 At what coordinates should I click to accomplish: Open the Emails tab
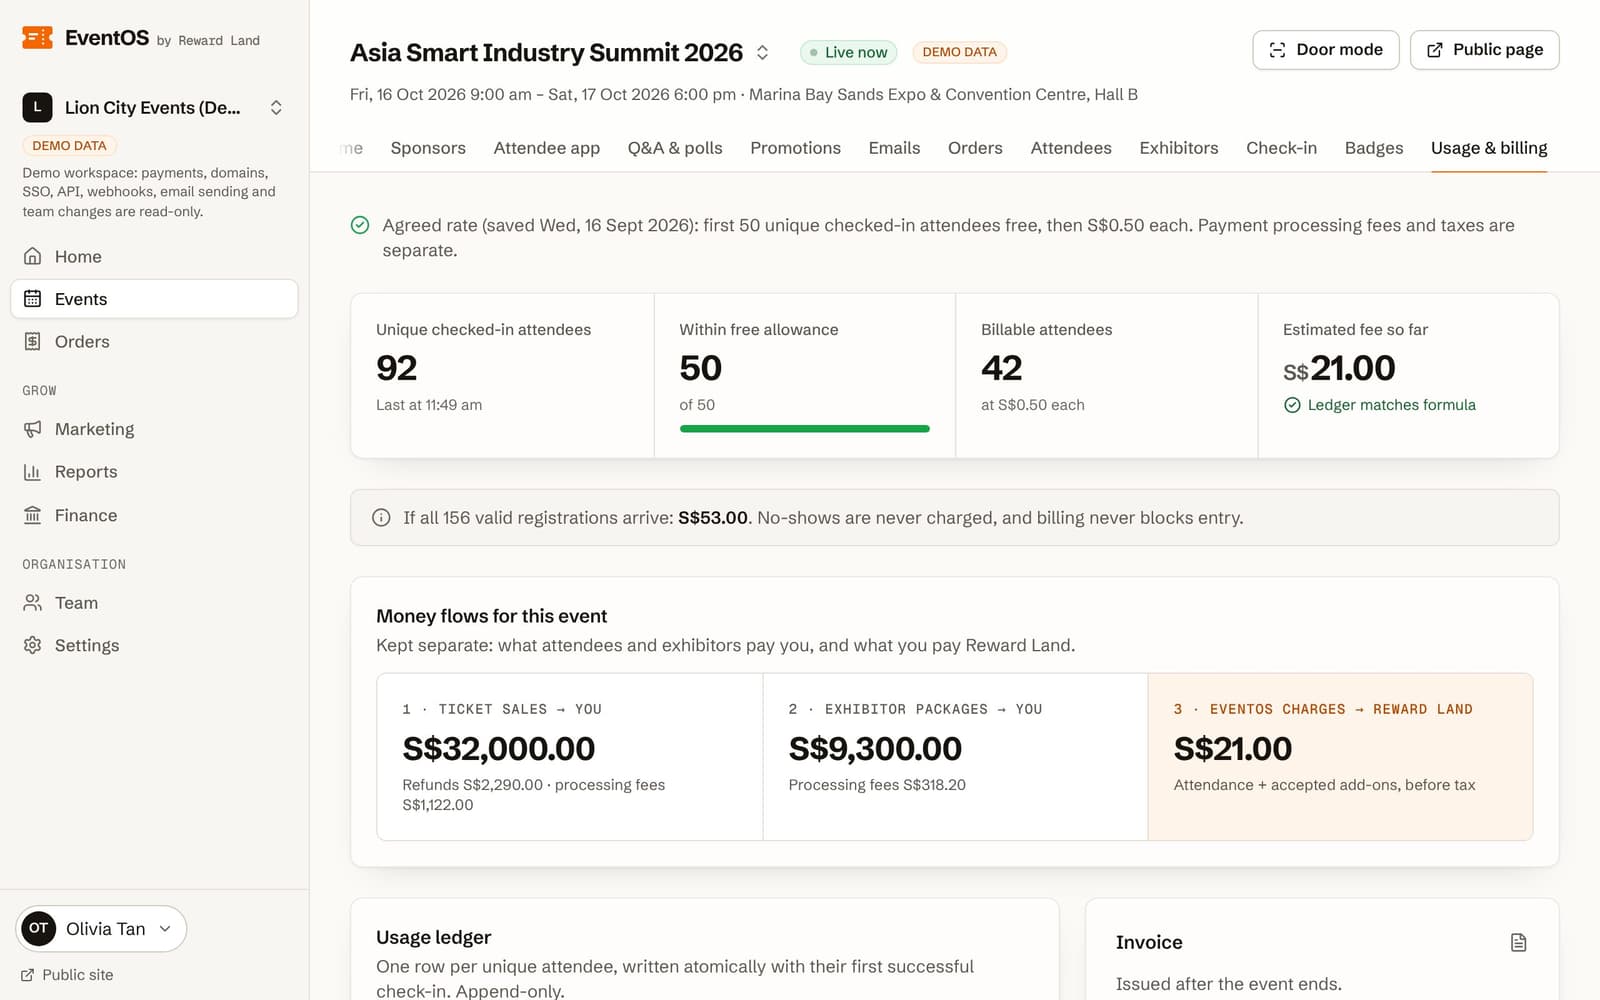[894, 148]
